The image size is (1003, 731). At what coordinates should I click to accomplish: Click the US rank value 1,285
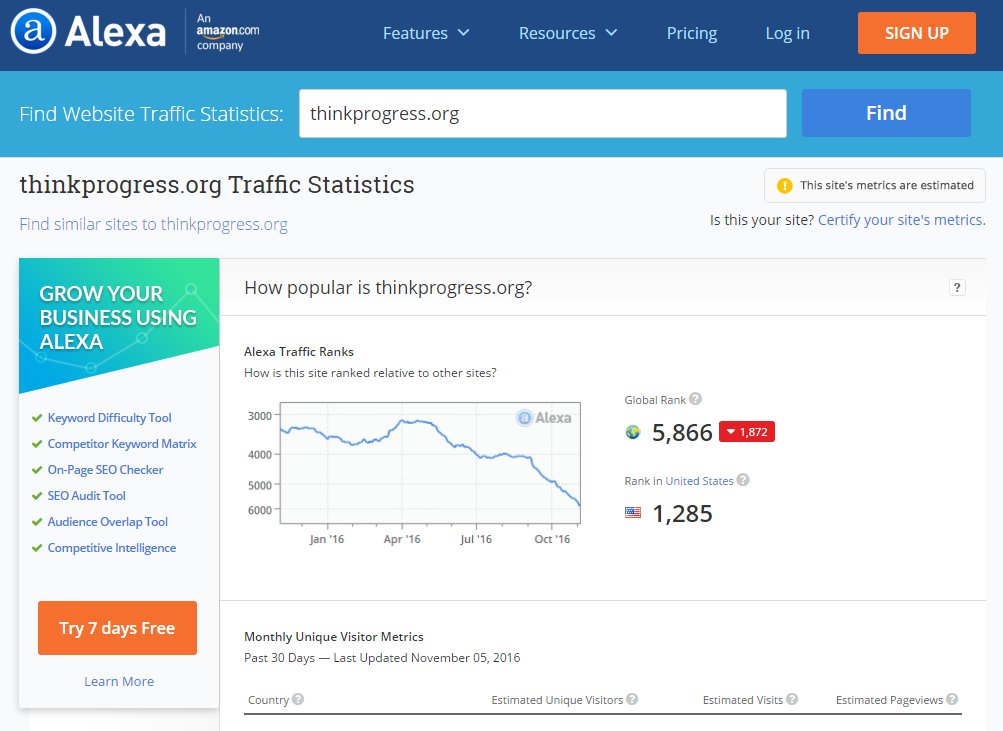(x=682, y=513)
